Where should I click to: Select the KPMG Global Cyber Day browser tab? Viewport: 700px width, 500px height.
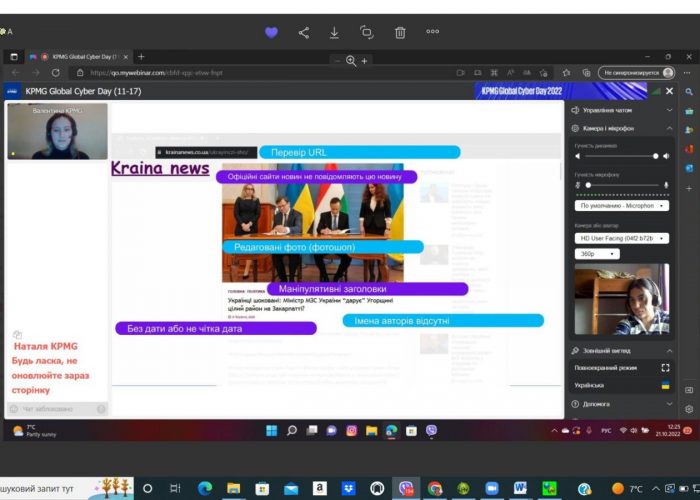pyautogui.click(x=79, y=57)
